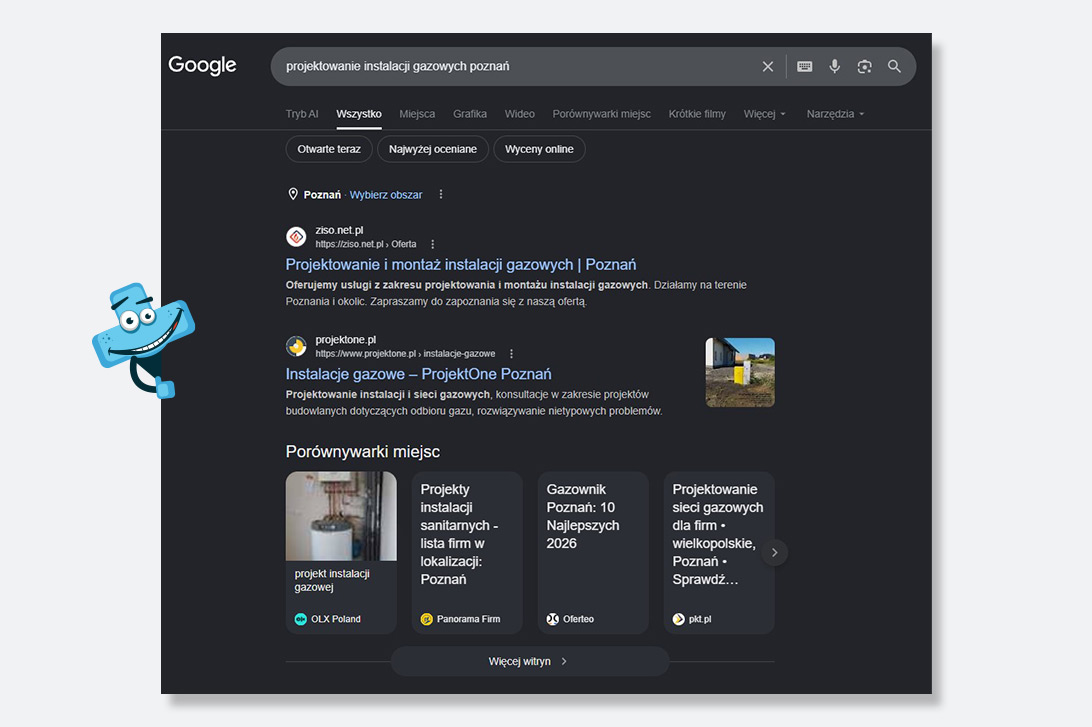Click ziso.net.pl Oferta URL breadcrumb
This screenshot has height=727, width=1092.
pyautogui.click(x=366, y=244)
